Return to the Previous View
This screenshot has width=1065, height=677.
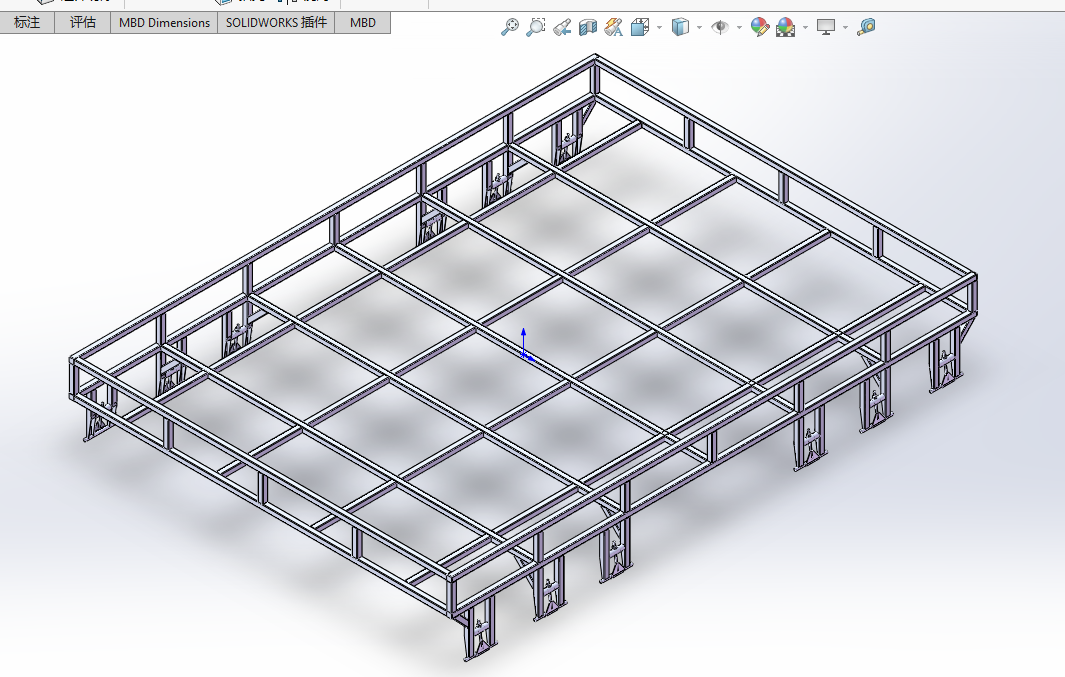[x=563, y=28]
